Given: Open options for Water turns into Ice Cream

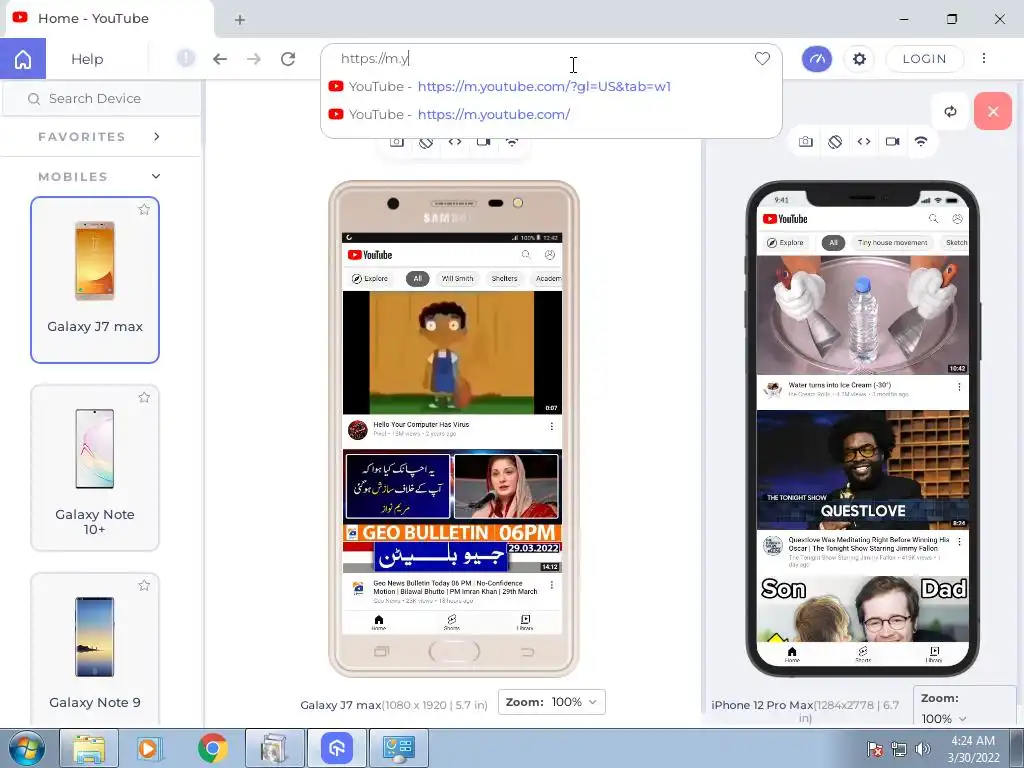Looking at the screenshot, I should pos(959,387).
